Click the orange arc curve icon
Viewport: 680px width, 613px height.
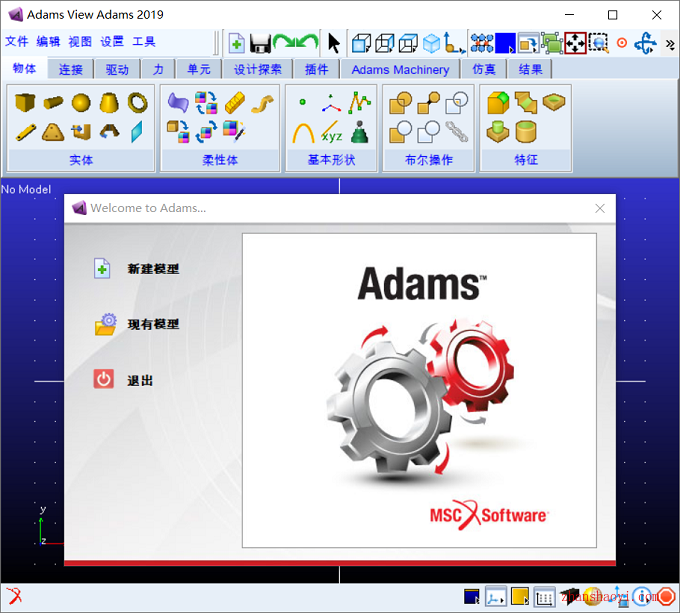click(303, 133)
